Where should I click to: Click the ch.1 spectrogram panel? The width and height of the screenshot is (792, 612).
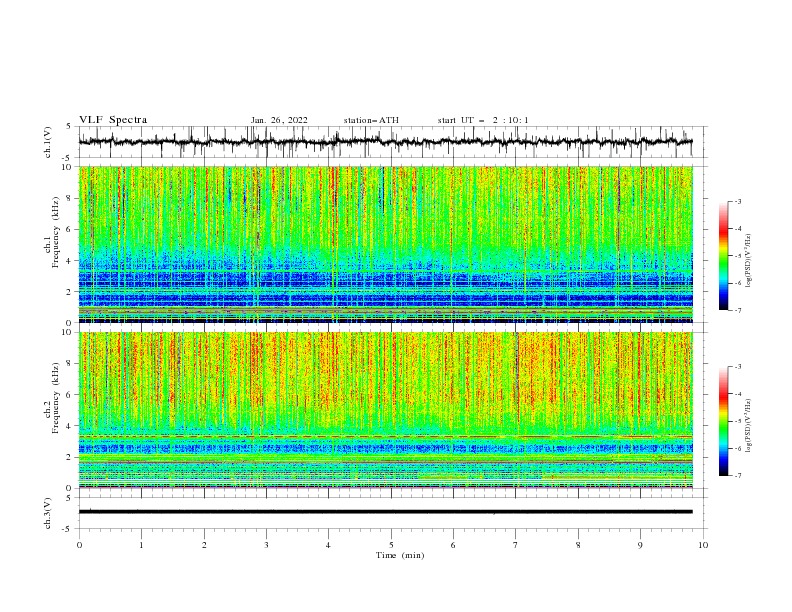point(385,244)
